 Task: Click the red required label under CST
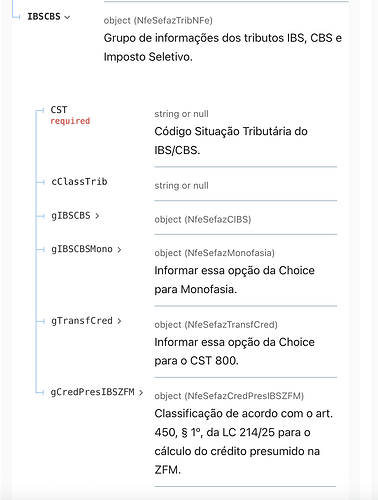point(70,121)
